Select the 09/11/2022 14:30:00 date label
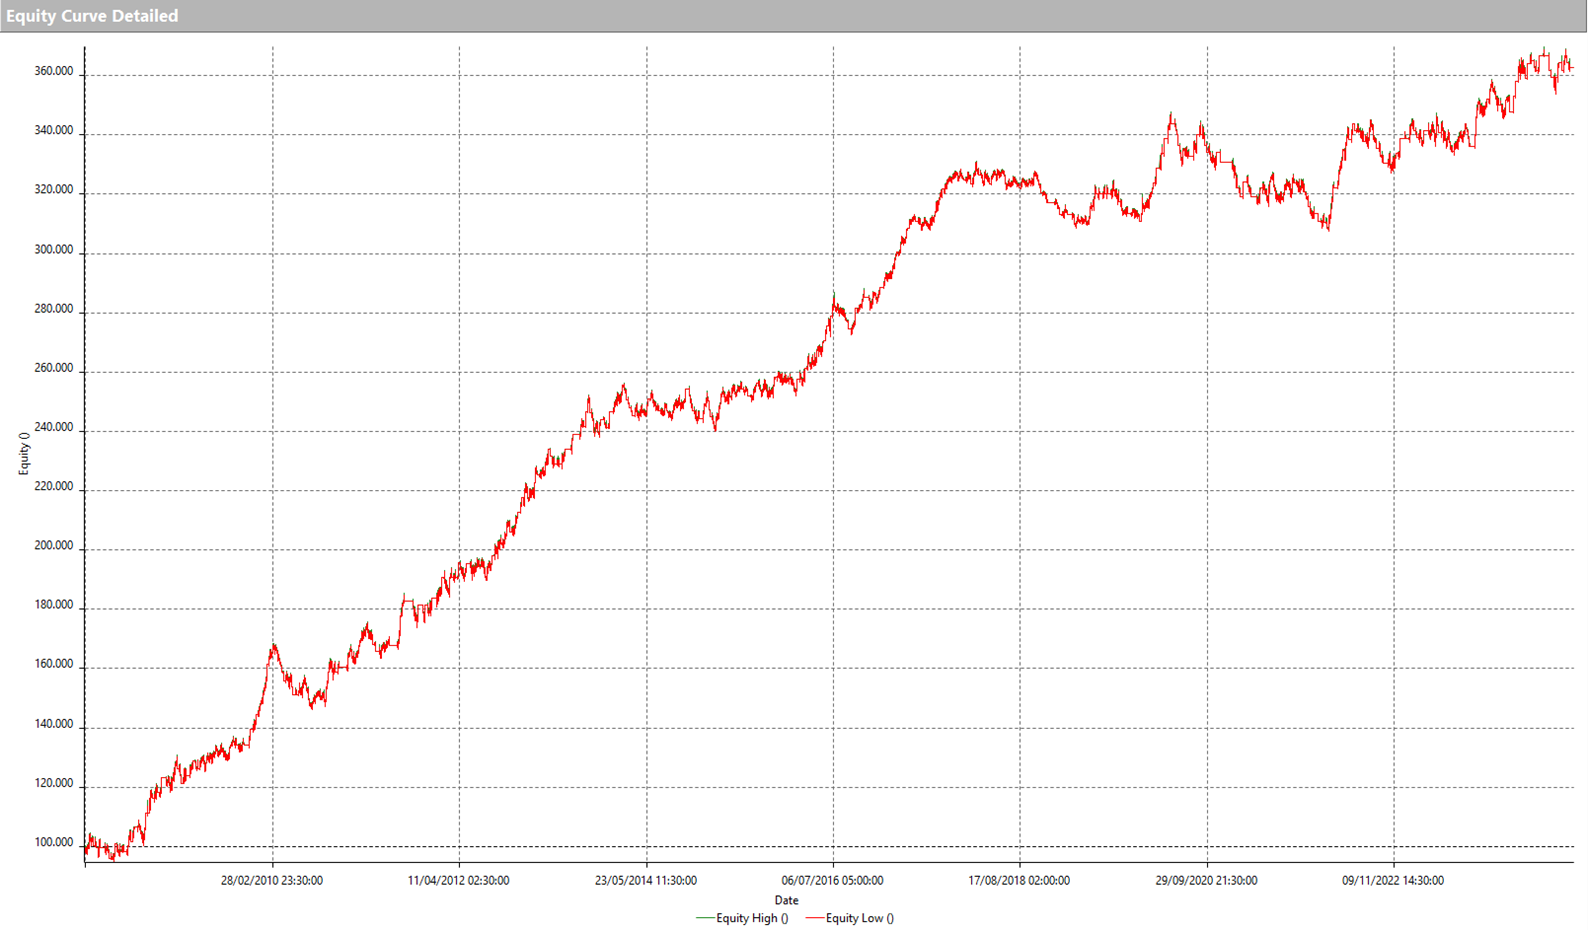Screen dimensions: 1588x930 (x=1393, y=881)
